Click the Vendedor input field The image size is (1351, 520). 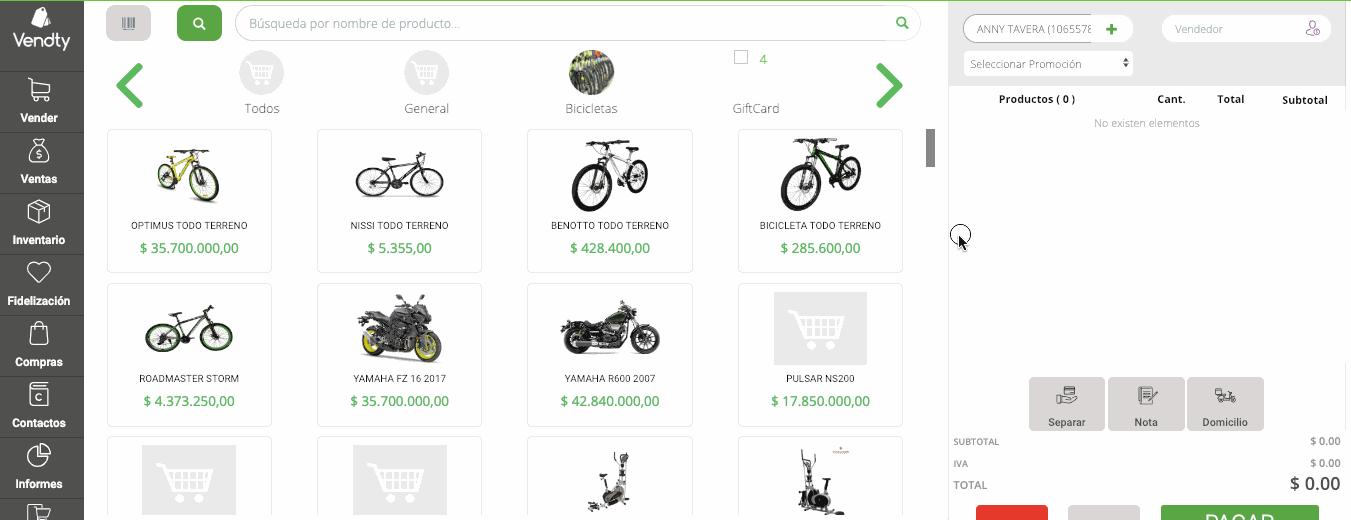coord(1235,29)
